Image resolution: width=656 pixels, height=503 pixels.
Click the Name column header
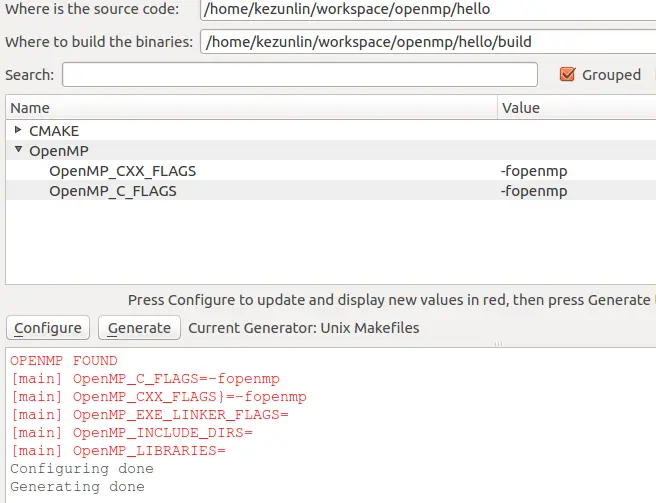point(251,108)
